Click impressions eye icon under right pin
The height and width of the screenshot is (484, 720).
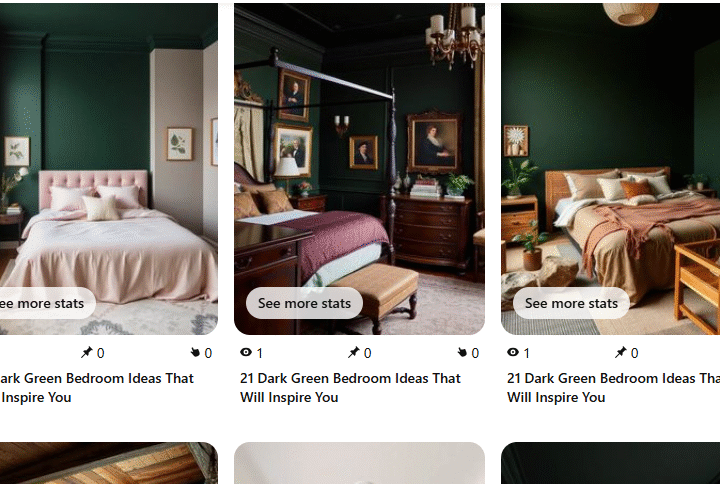(513, 352)
